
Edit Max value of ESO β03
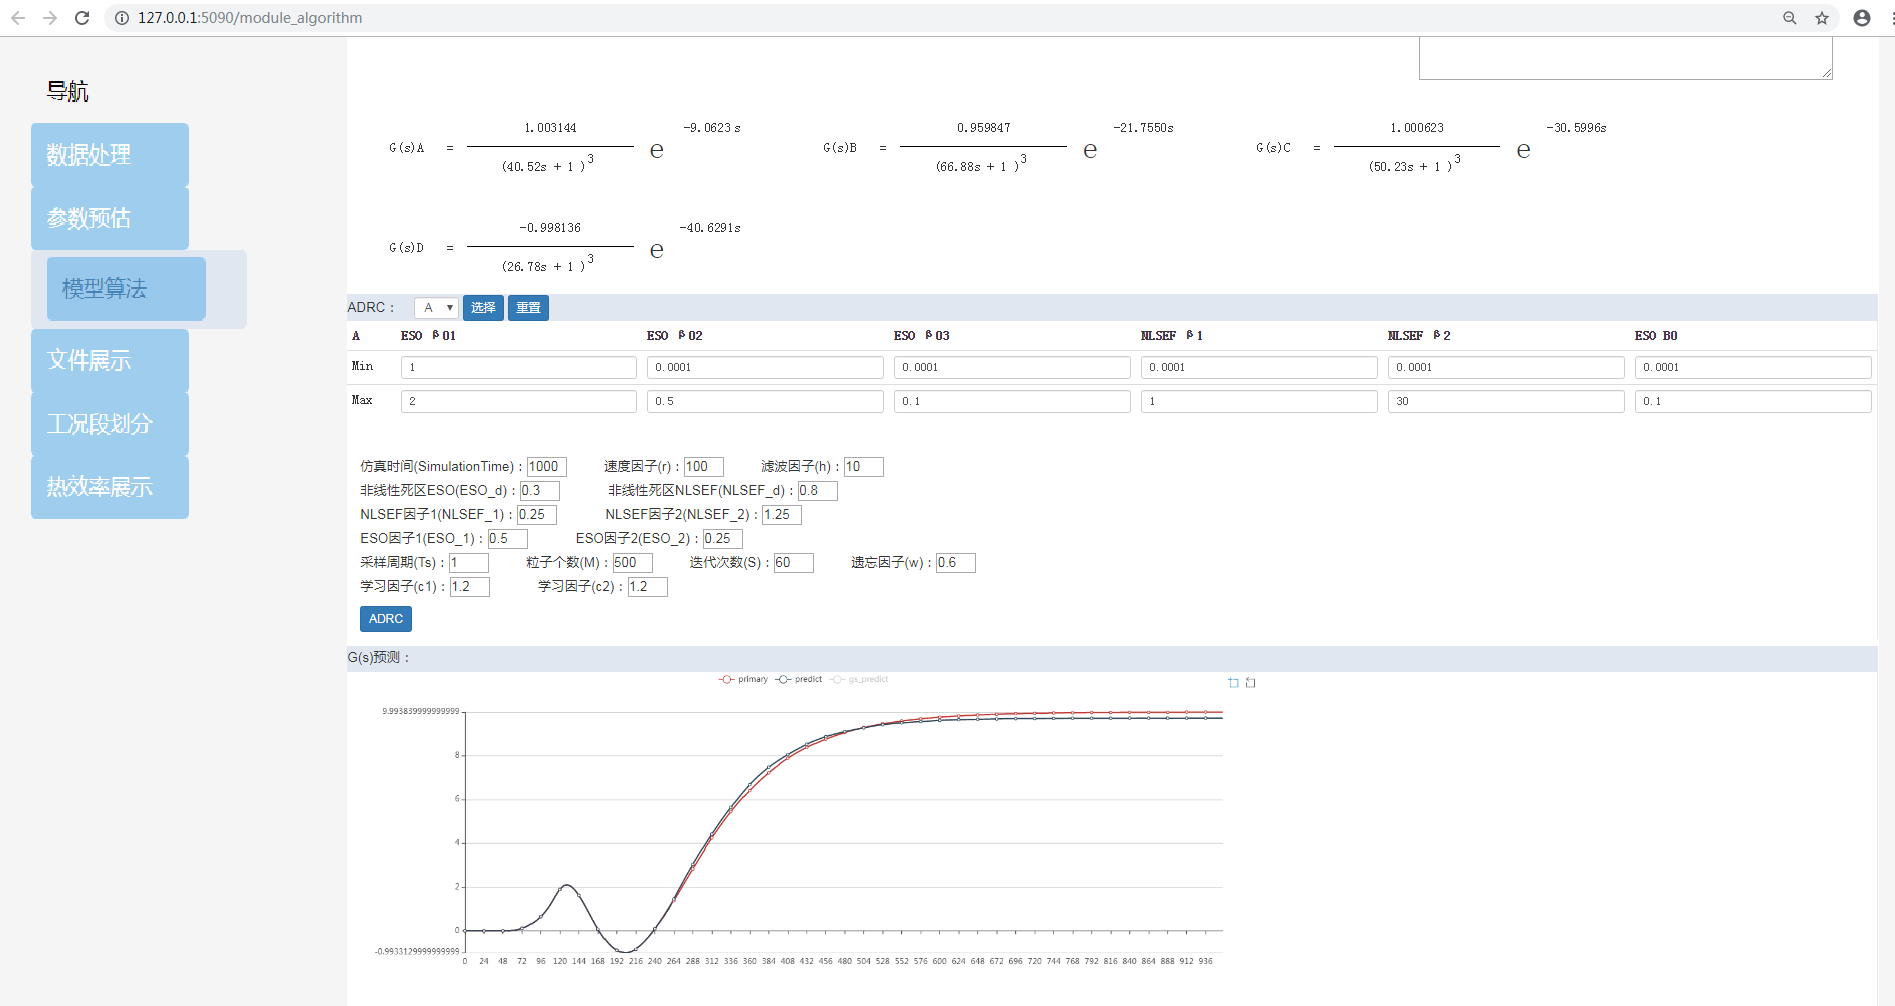pyautogui.click(x=1012, y=401)
